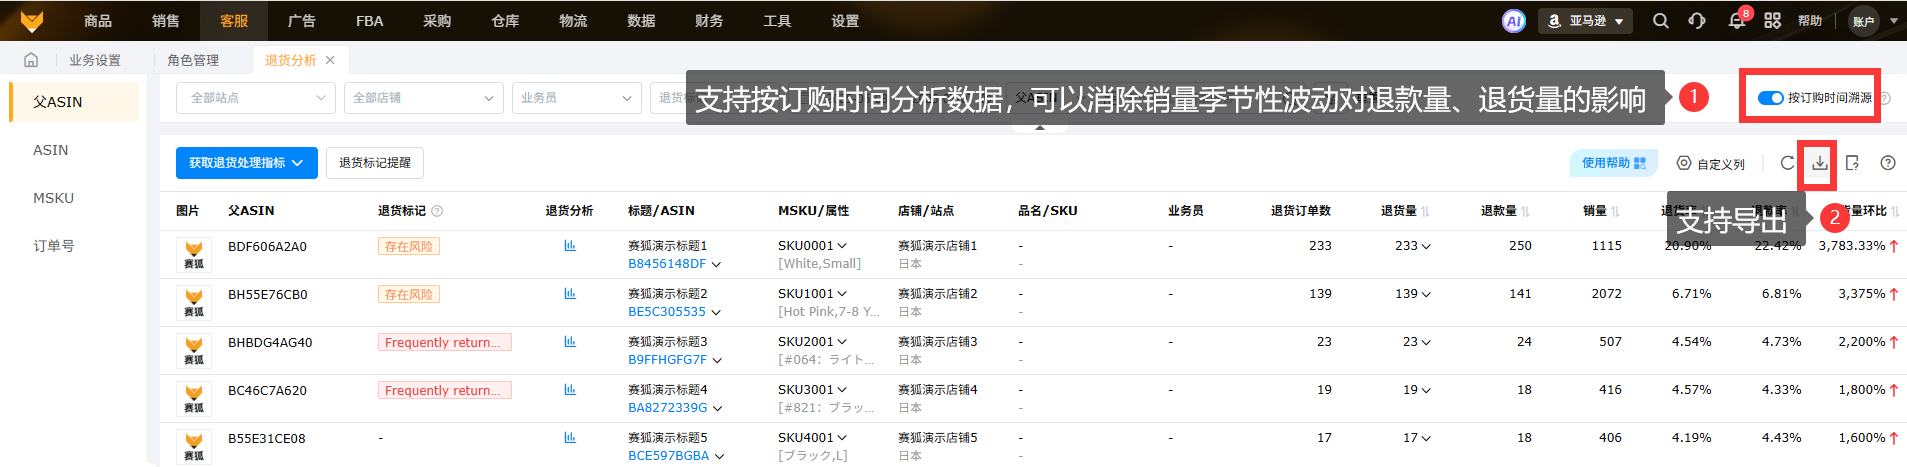Viewport: 1907px width, 467px height.
Task: Open the apps grid icon in the top bar
Action: pyautogui.click(x=1772, y=21)
